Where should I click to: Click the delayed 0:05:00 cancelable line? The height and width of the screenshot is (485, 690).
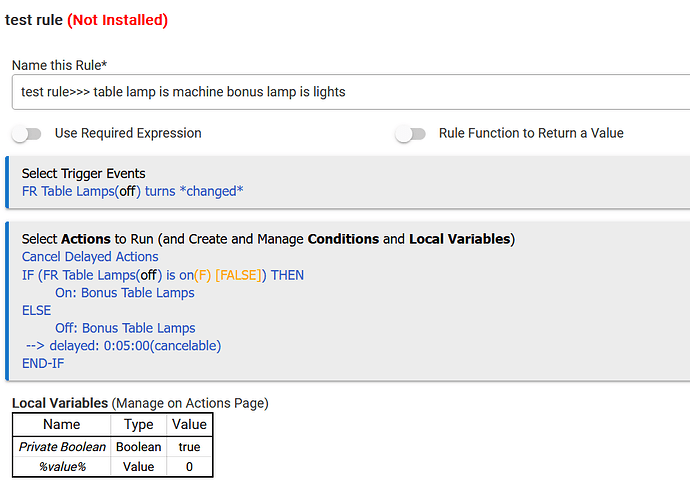(x=124, y=346)
